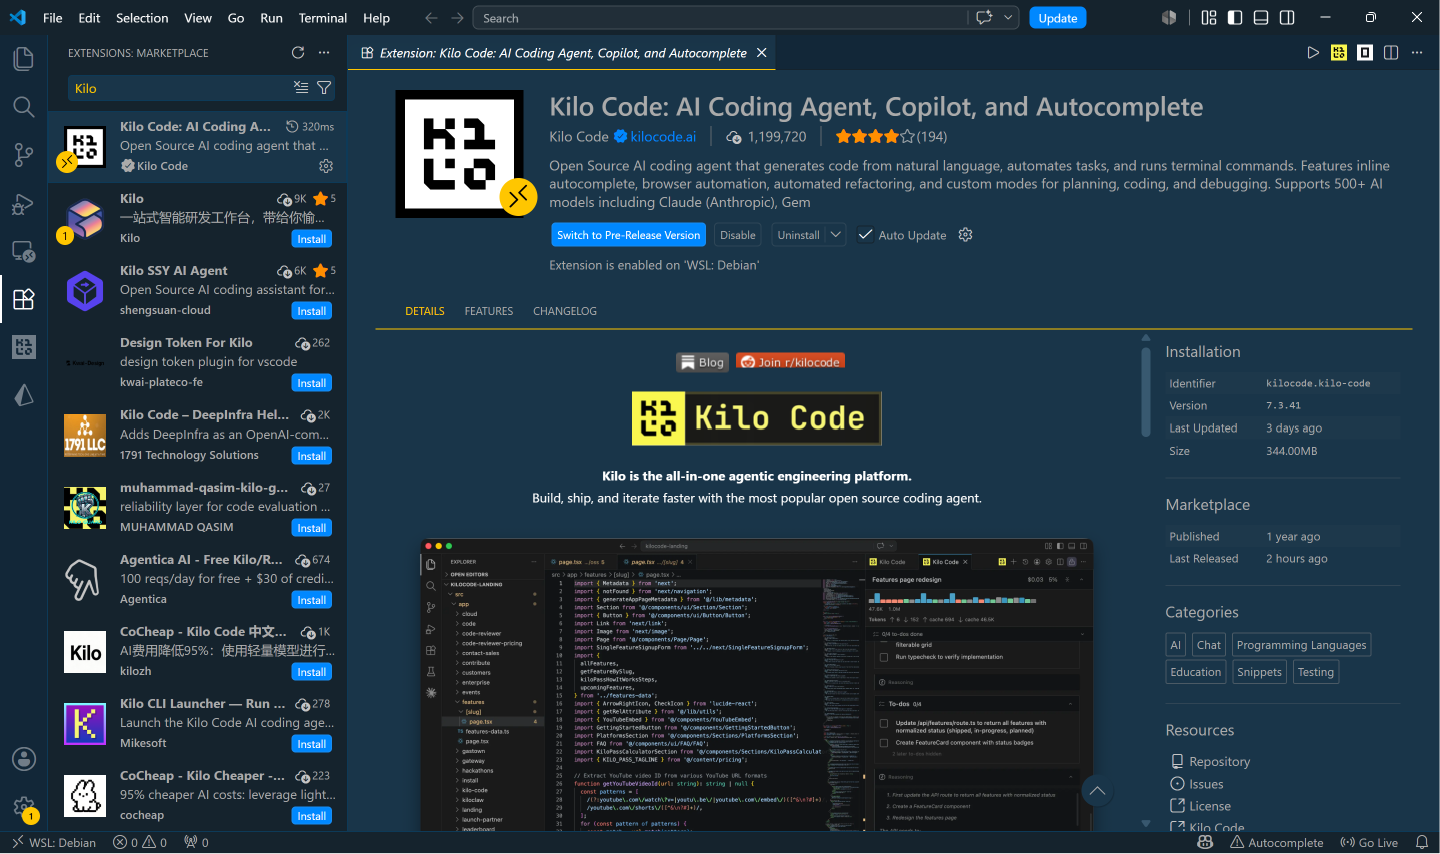This screenshot has height=854, width=1440.
Task: Install the Kilo SSY AI Agent extension
Action: click(x=312, y=311)
